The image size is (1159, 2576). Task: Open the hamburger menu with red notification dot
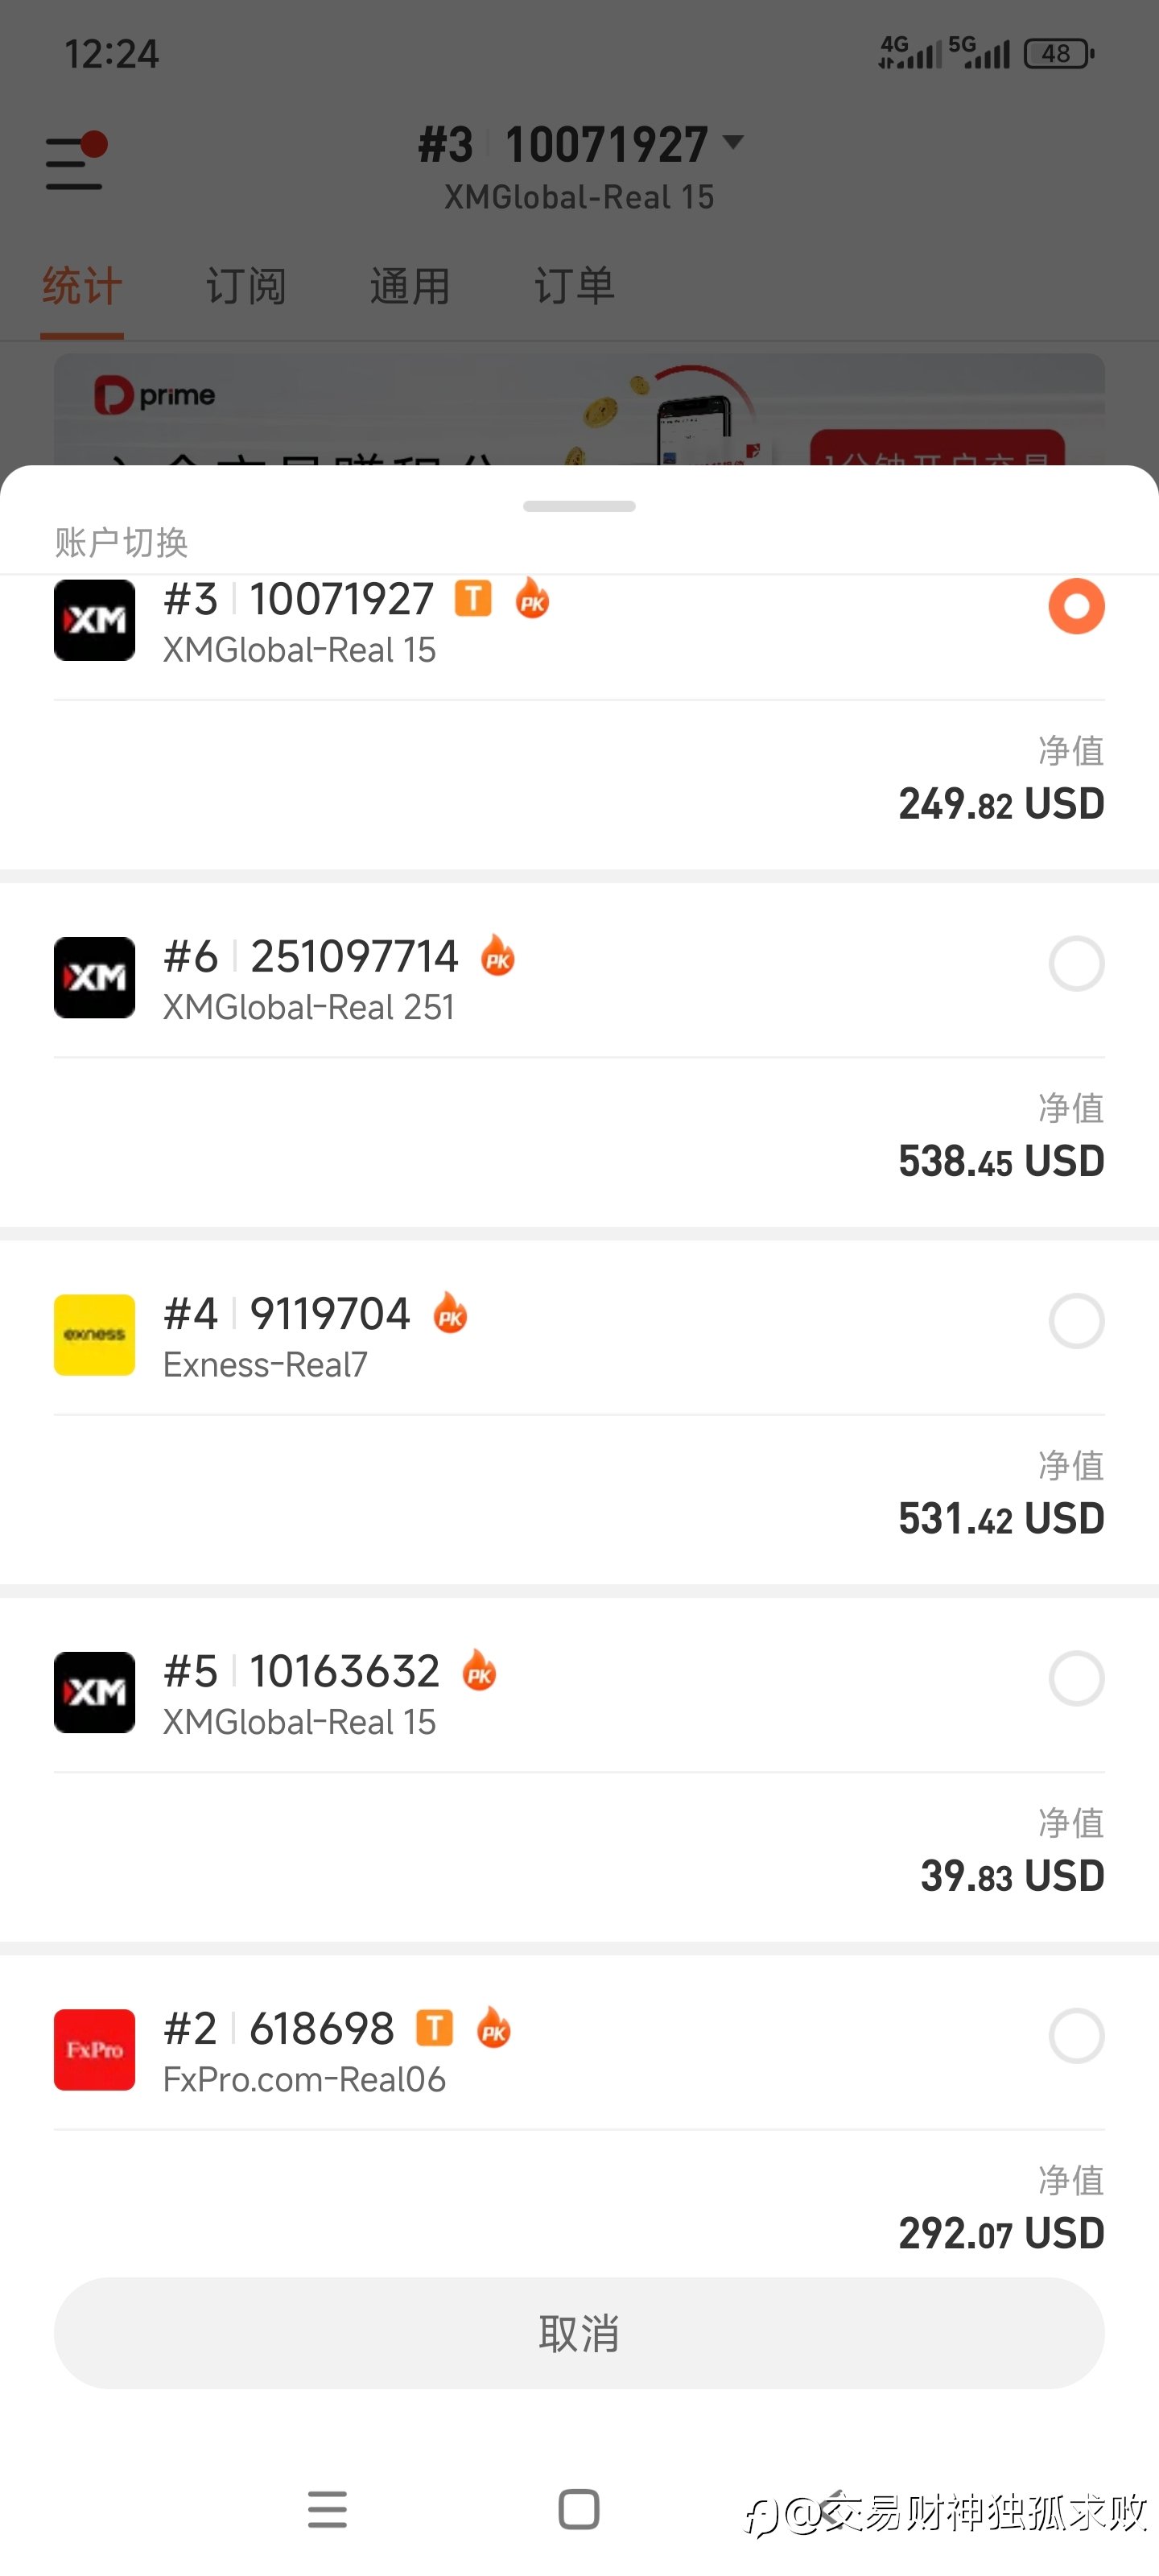tap(75, 162)
